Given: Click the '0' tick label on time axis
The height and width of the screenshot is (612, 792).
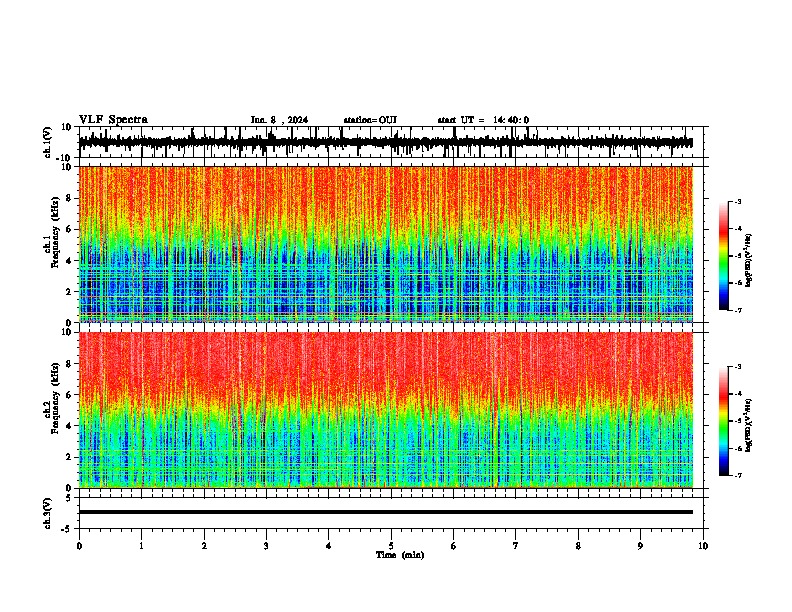Looking at the screenshot, I should (x=79, y=546).
